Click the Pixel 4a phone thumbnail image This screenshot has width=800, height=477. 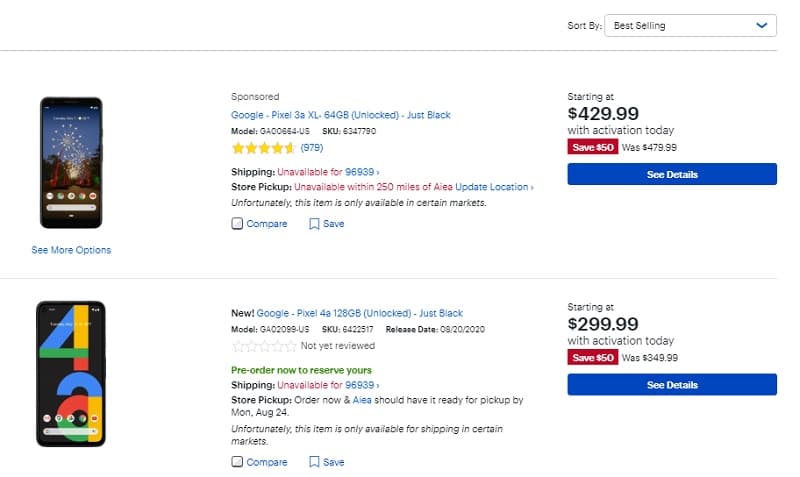71,374
